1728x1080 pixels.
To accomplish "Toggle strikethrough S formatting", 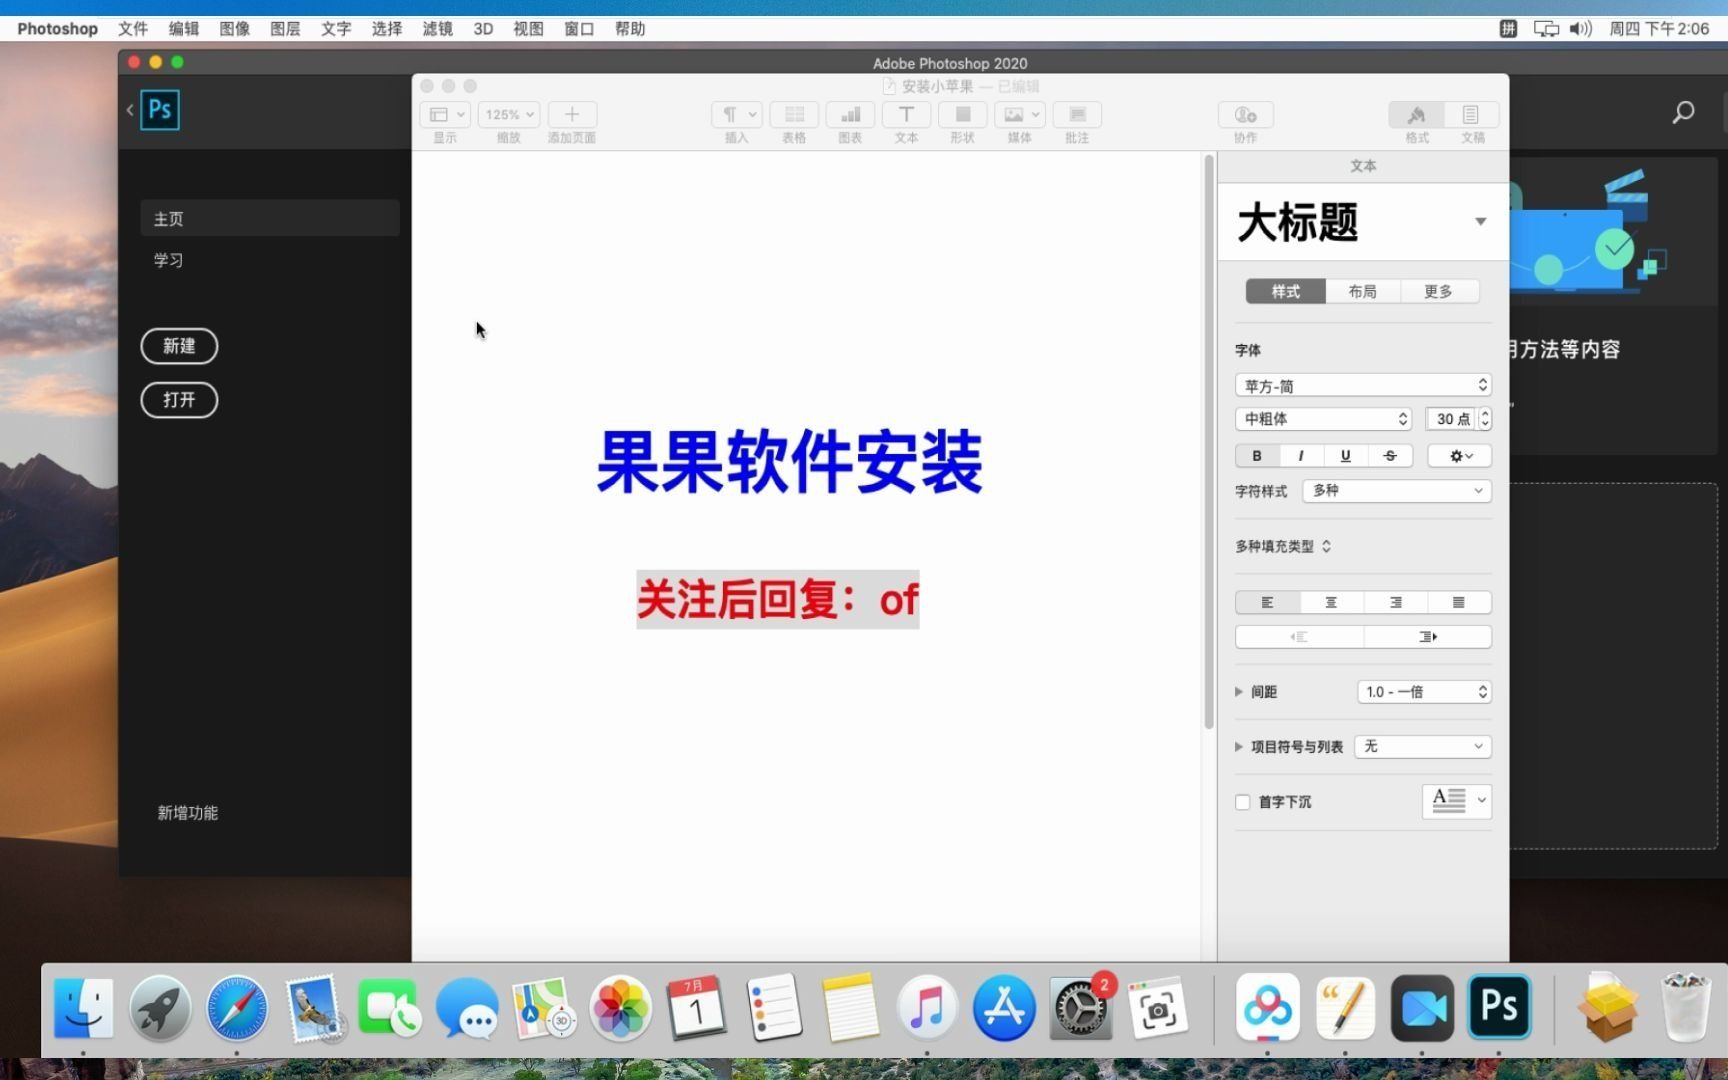I will click(x=1390, y=456).
